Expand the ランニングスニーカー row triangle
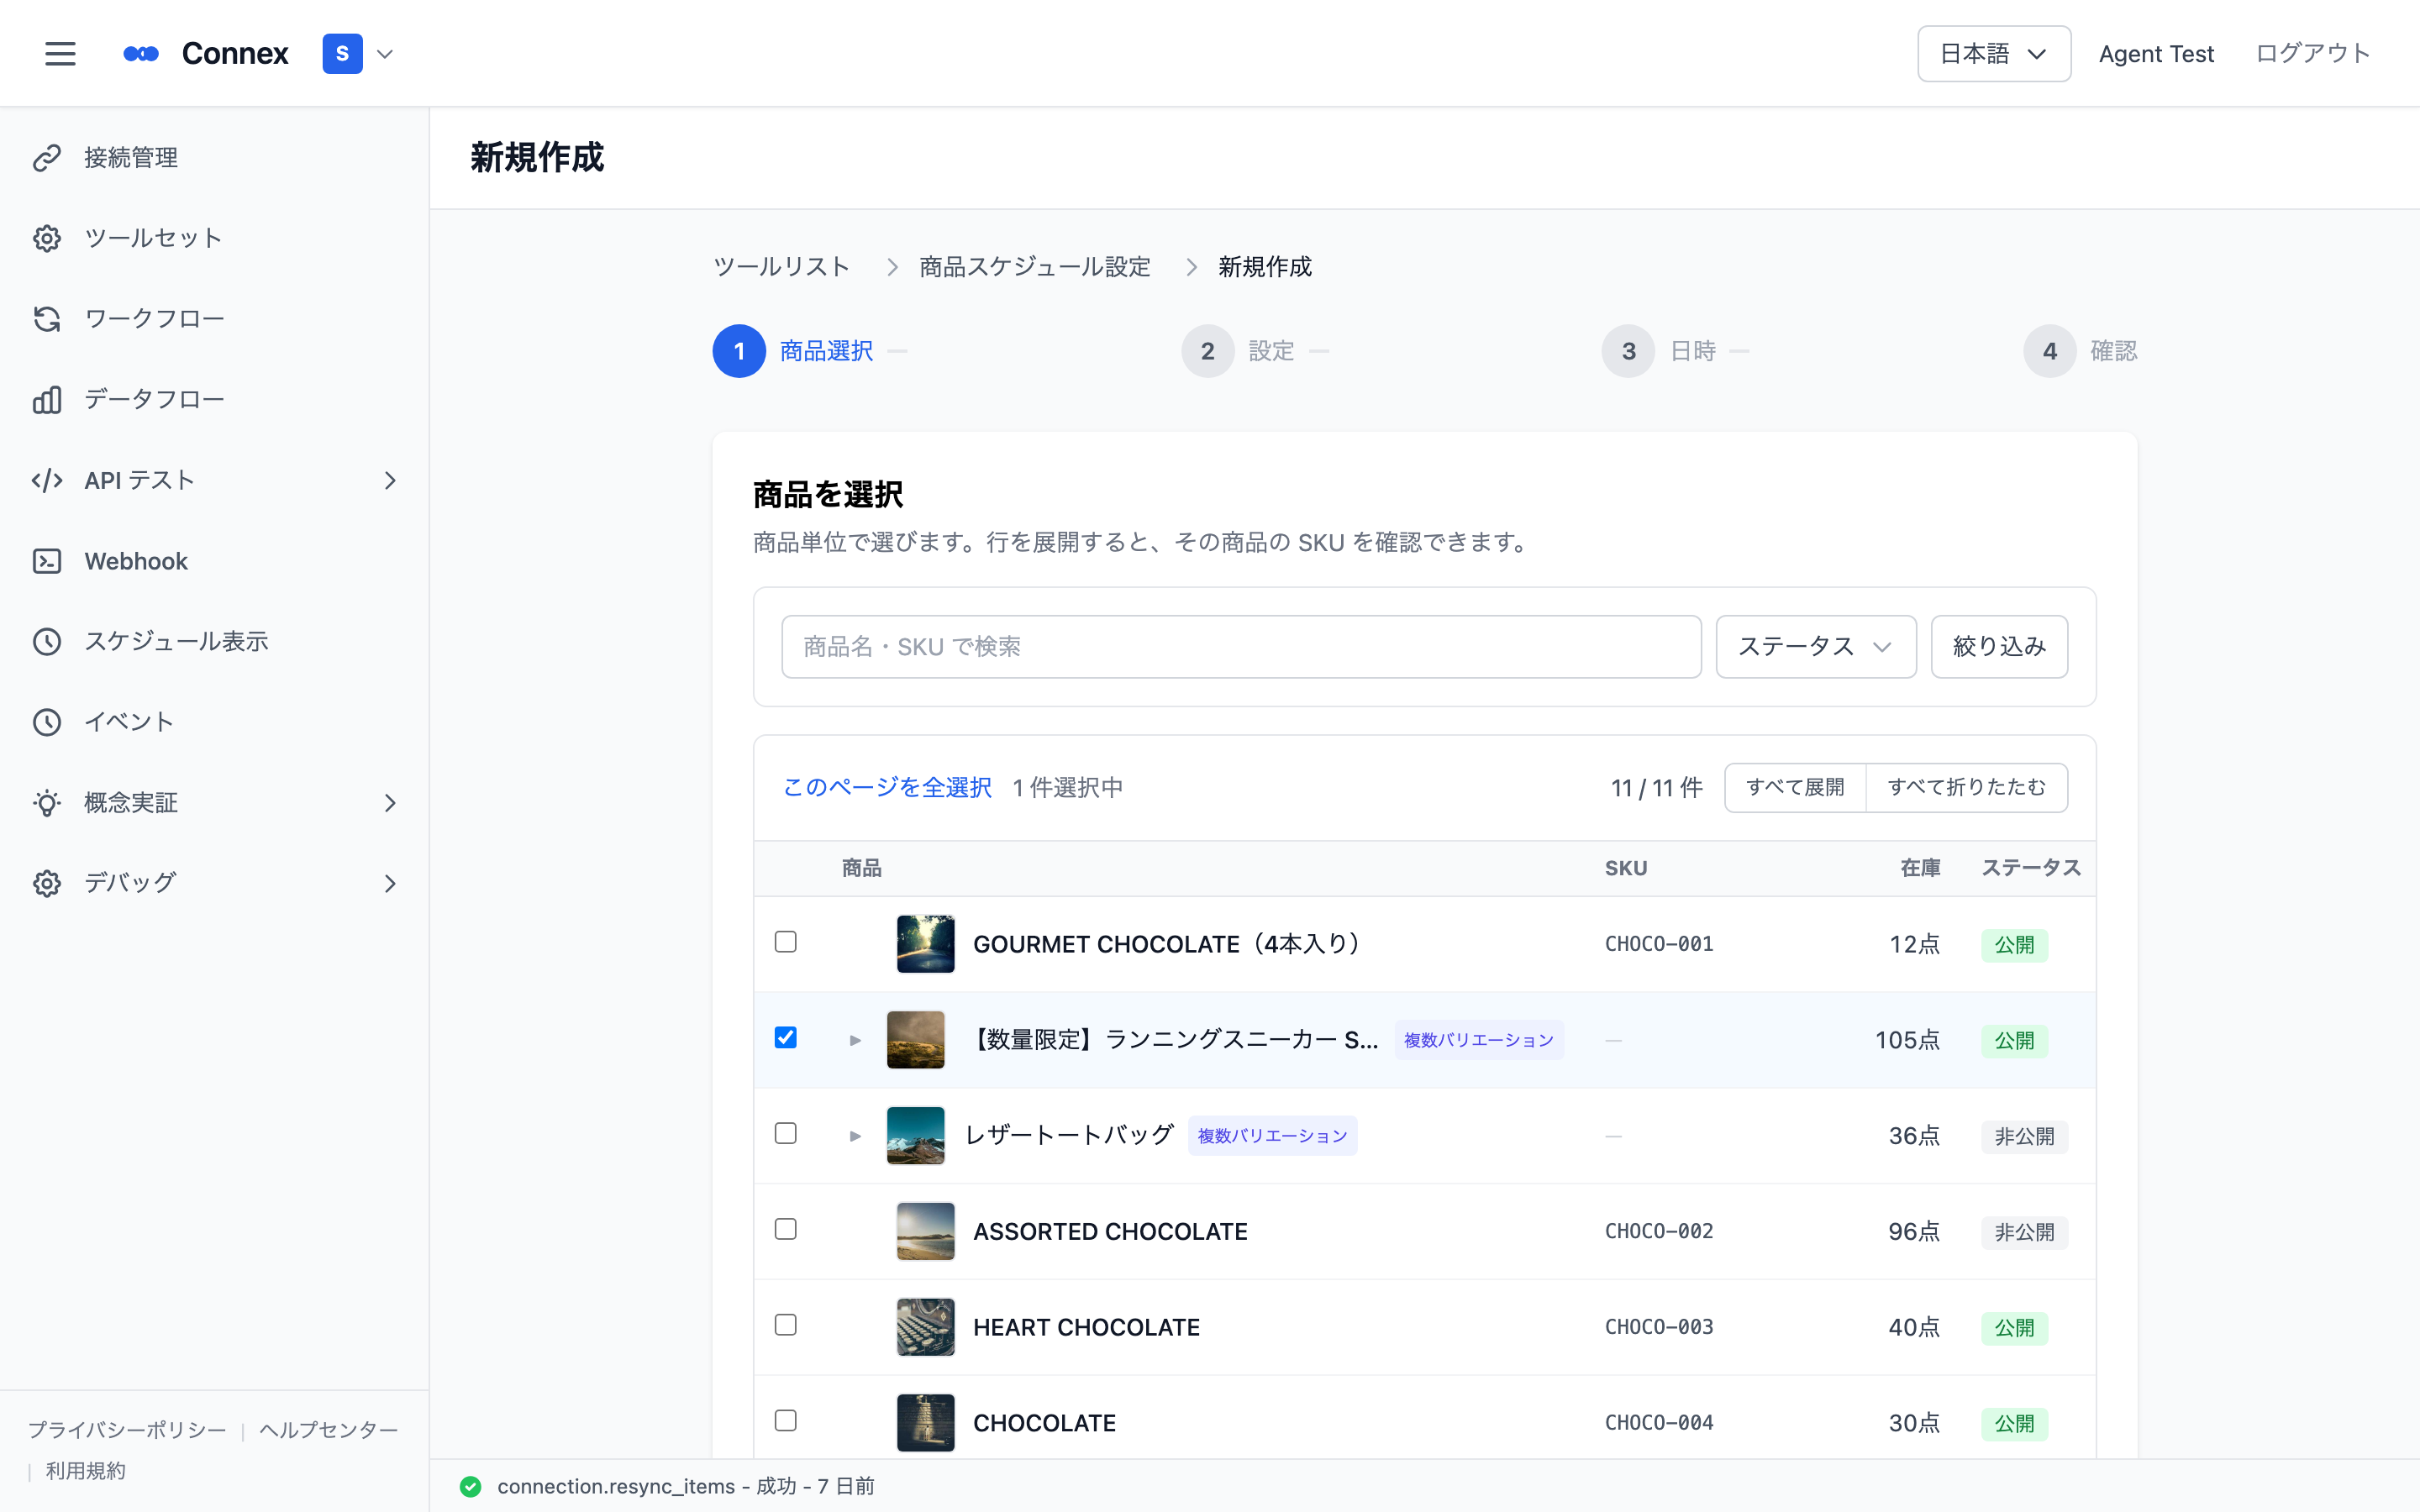 tap(855, 1040)
